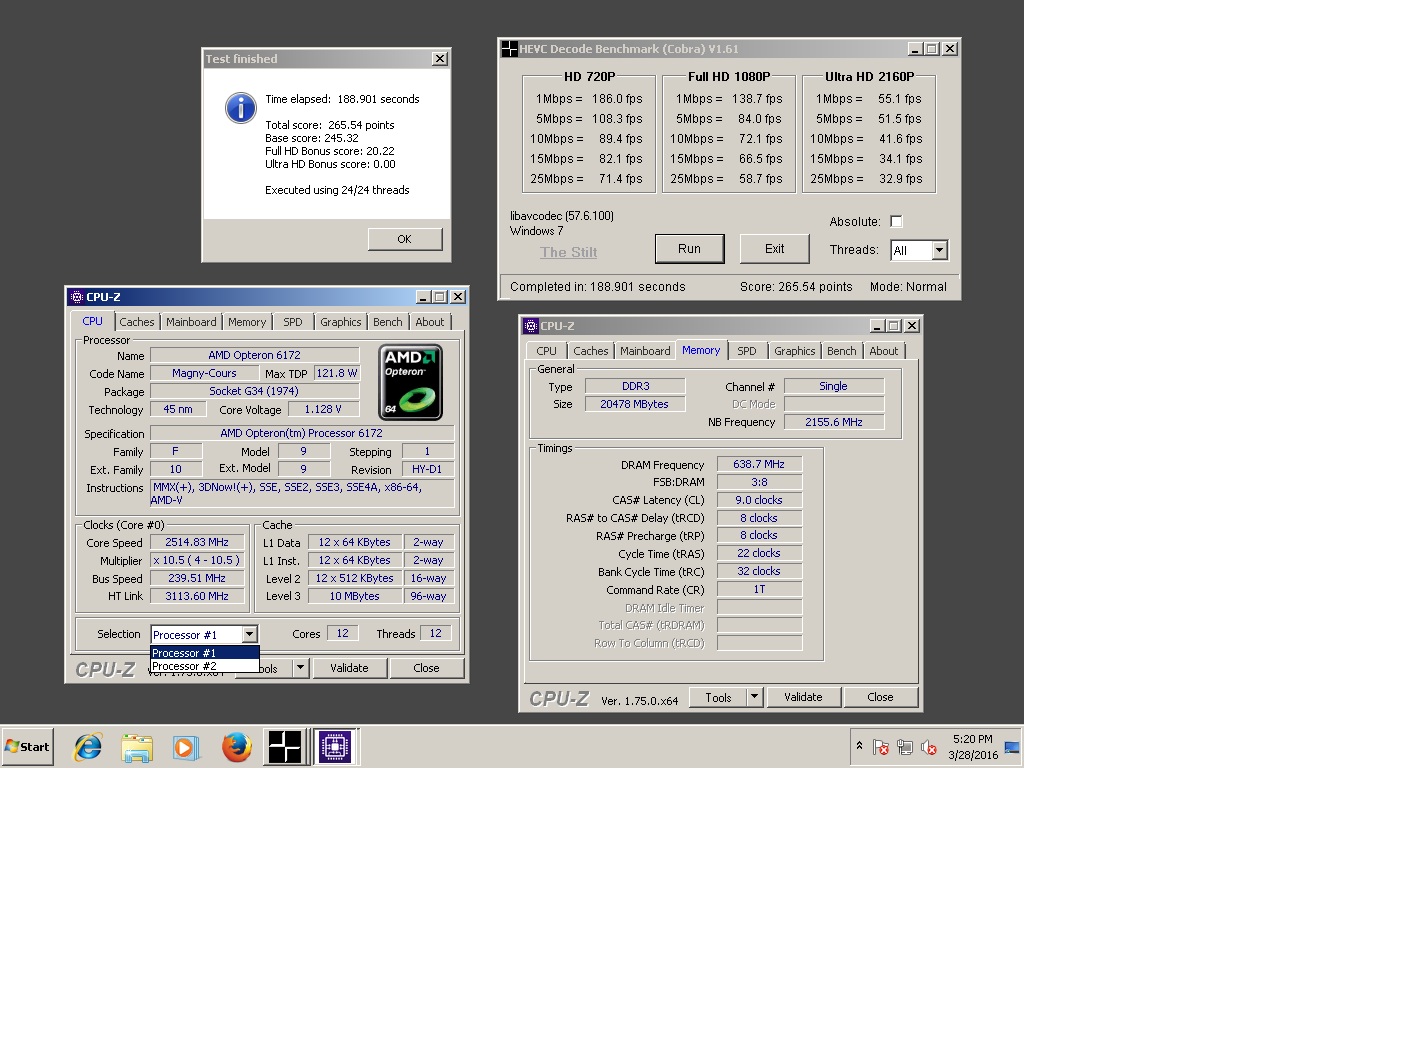Click Close button in left CPU-Z window
This screenshot has height=1056, width=1408.
(426, 668)
